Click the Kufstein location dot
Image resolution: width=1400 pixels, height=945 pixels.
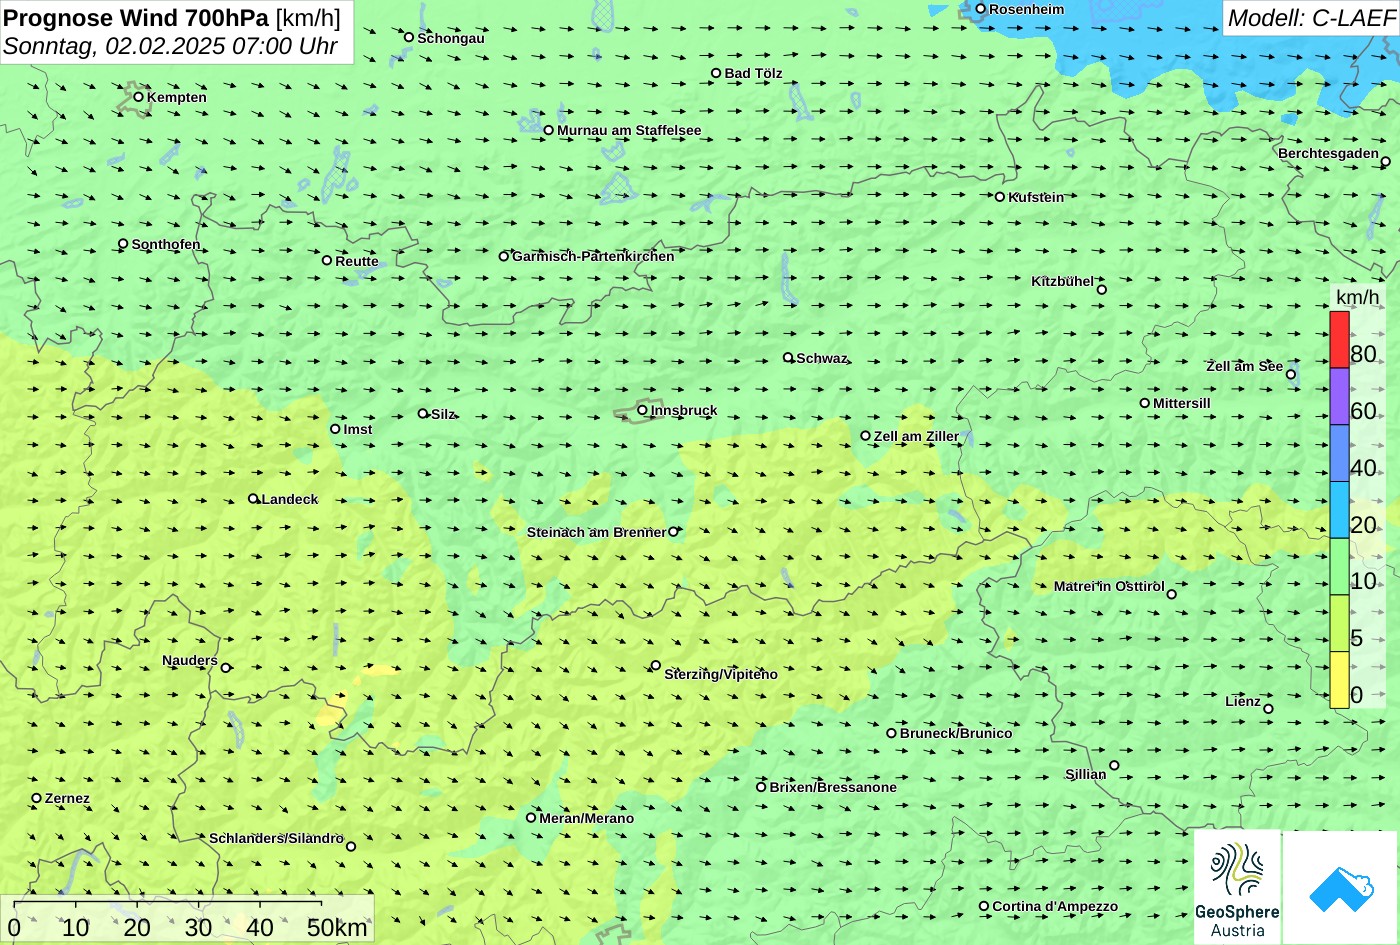point(1000,197)
